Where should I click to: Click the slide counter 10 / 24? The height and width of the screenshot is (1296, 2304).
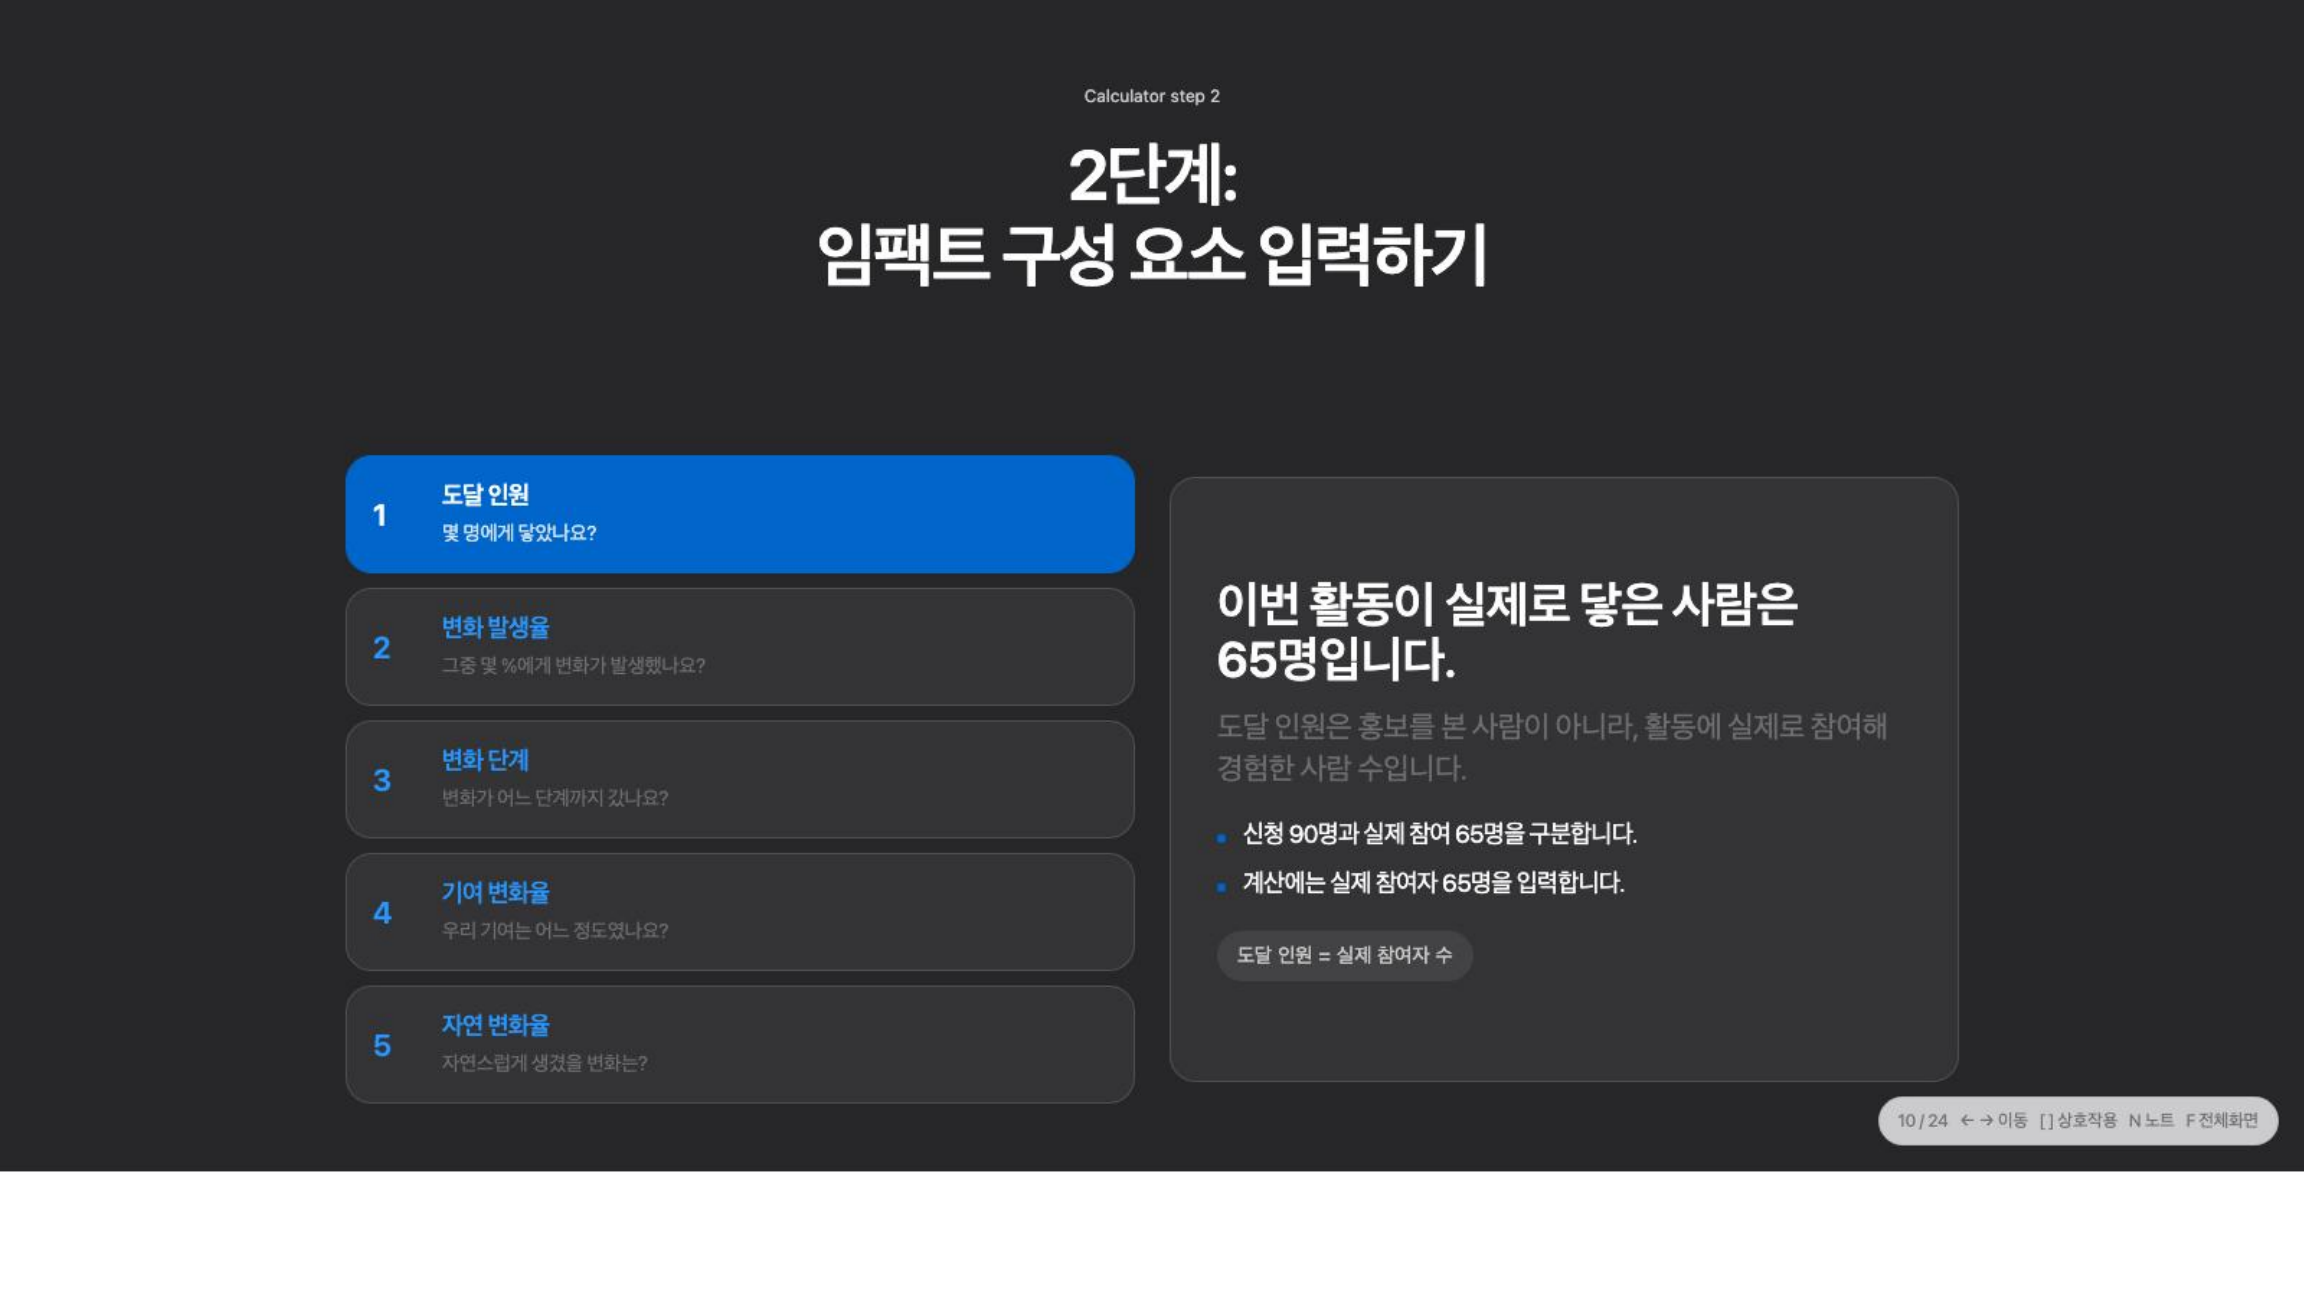[x=1922, y=1121]
